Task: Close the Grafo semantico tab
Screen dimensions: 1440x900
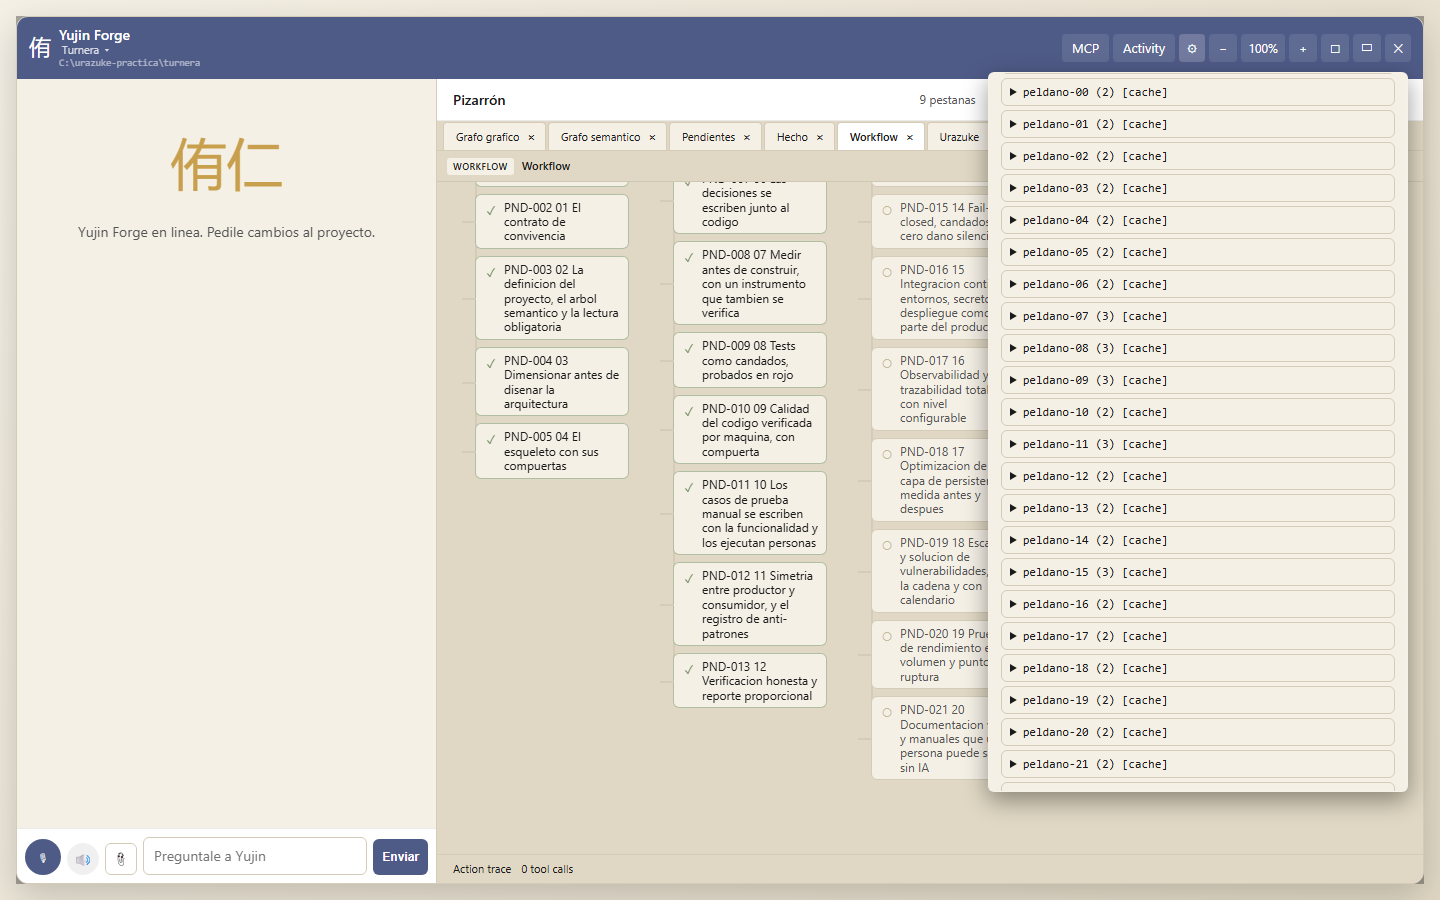Action: pyautogui.click(x=652, y=137)
